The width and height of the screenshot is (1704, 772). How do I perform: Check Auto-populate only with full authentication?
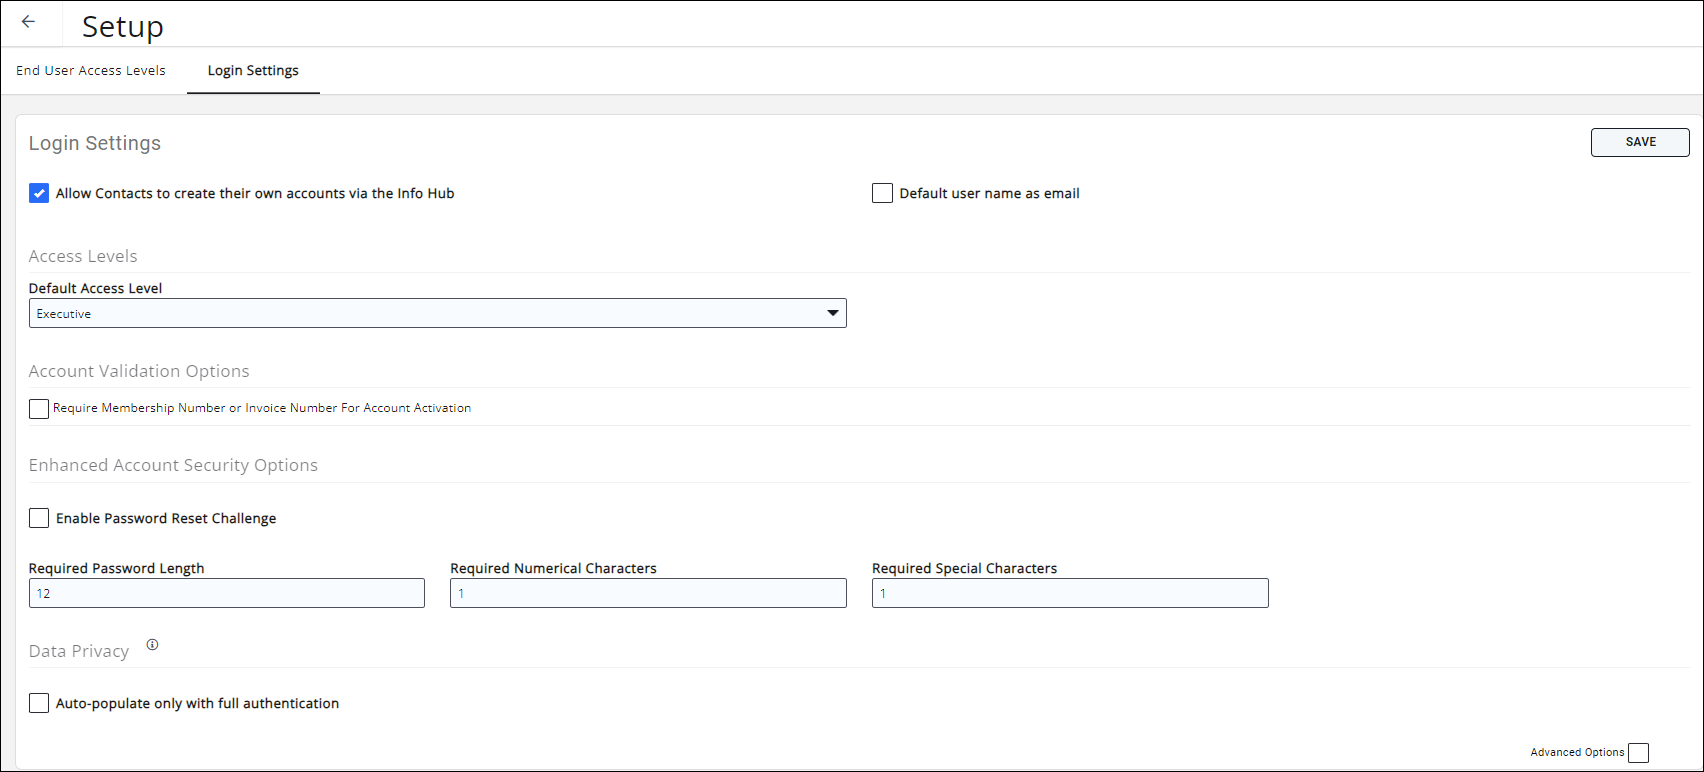click(39, 703)
